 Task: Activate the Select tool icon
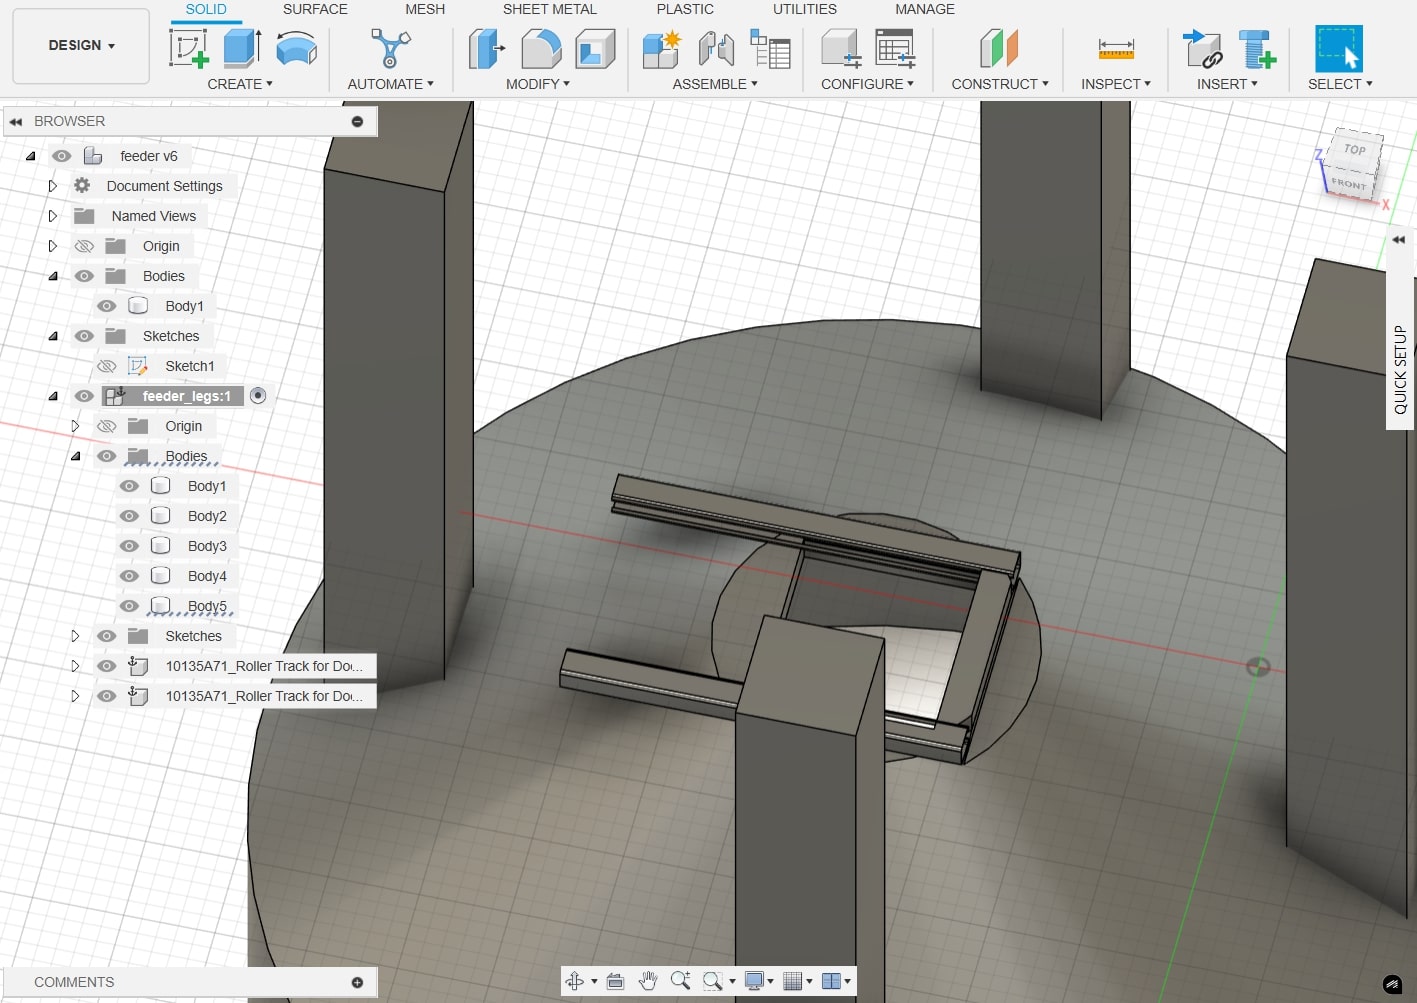point(1339,48)
